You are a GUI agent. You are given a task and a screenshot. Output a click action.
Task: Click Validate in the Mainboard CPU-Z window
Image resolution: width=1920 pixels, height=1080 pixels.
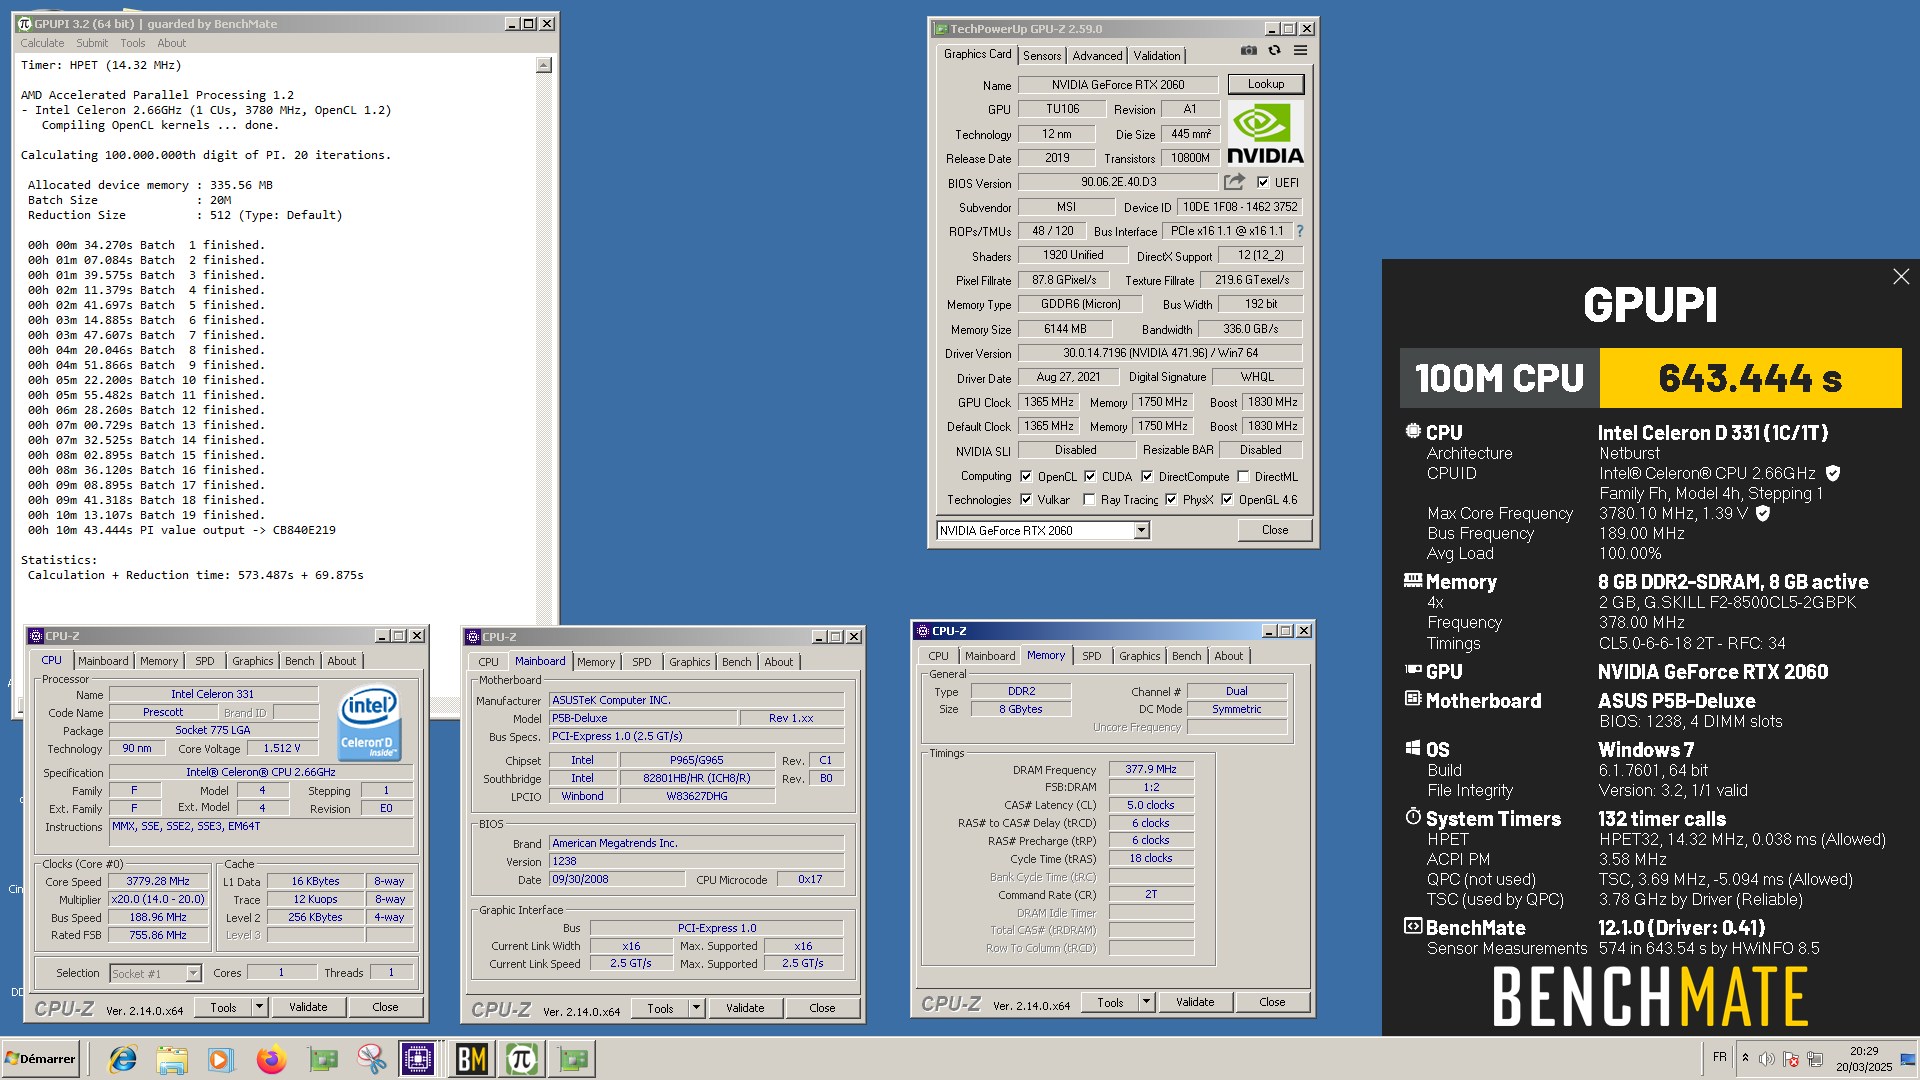coord(745,1008)
